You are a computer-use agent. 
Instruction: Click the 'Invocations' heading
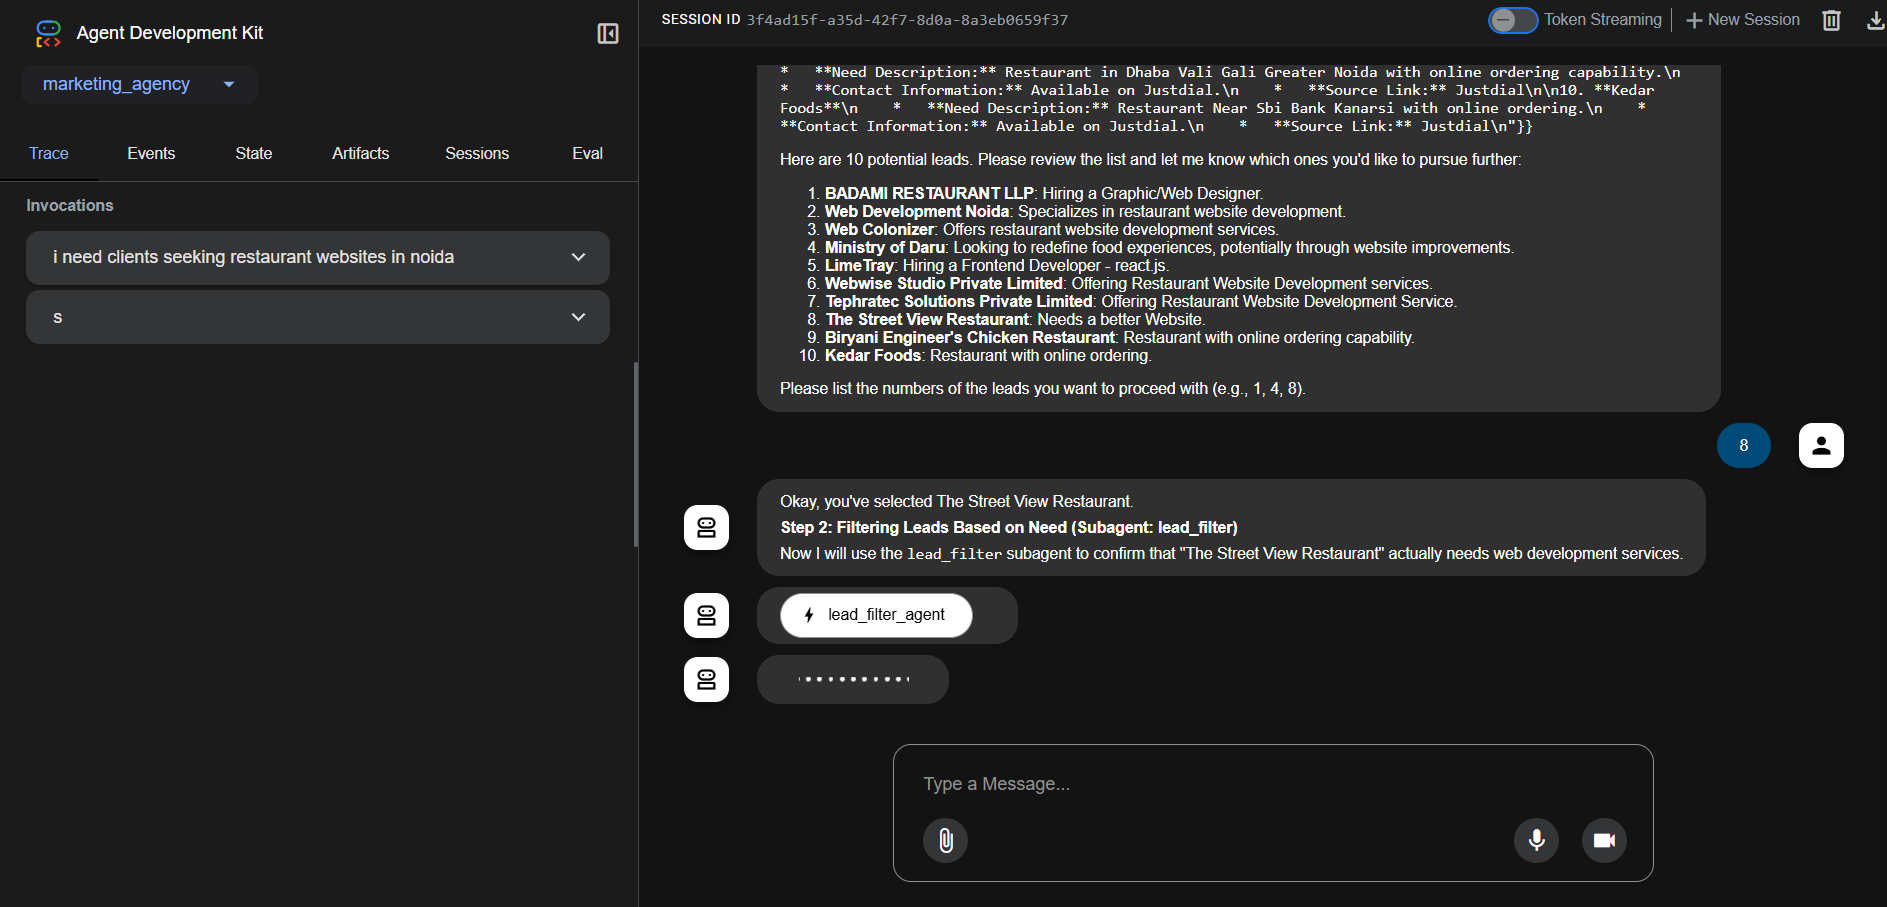pos(70,205)
